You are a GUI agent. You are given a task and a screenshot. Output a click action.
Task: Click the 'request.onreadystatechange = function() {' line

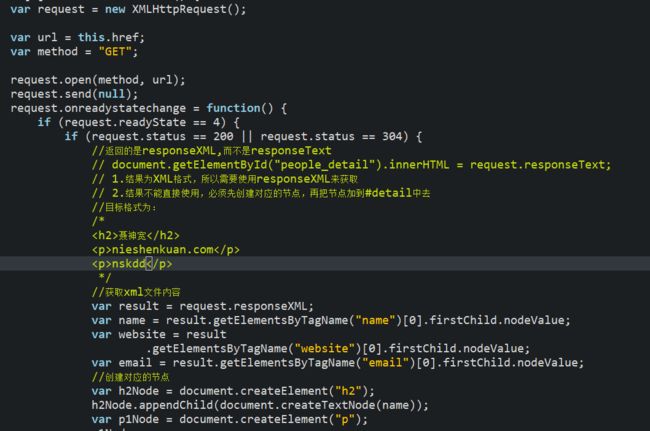[148, 108]
